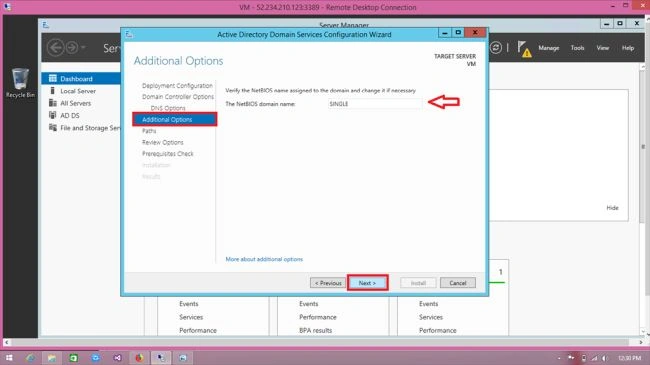Click the Server Manager title bar icon
The height and width of the screenshot is (365, 650).
[46, 25]
